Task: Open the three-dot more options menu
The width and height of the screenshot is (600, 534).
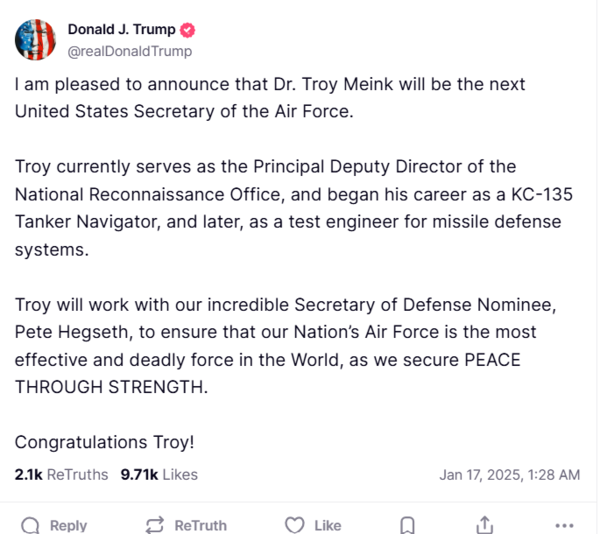Action: [x=564, y=525]
